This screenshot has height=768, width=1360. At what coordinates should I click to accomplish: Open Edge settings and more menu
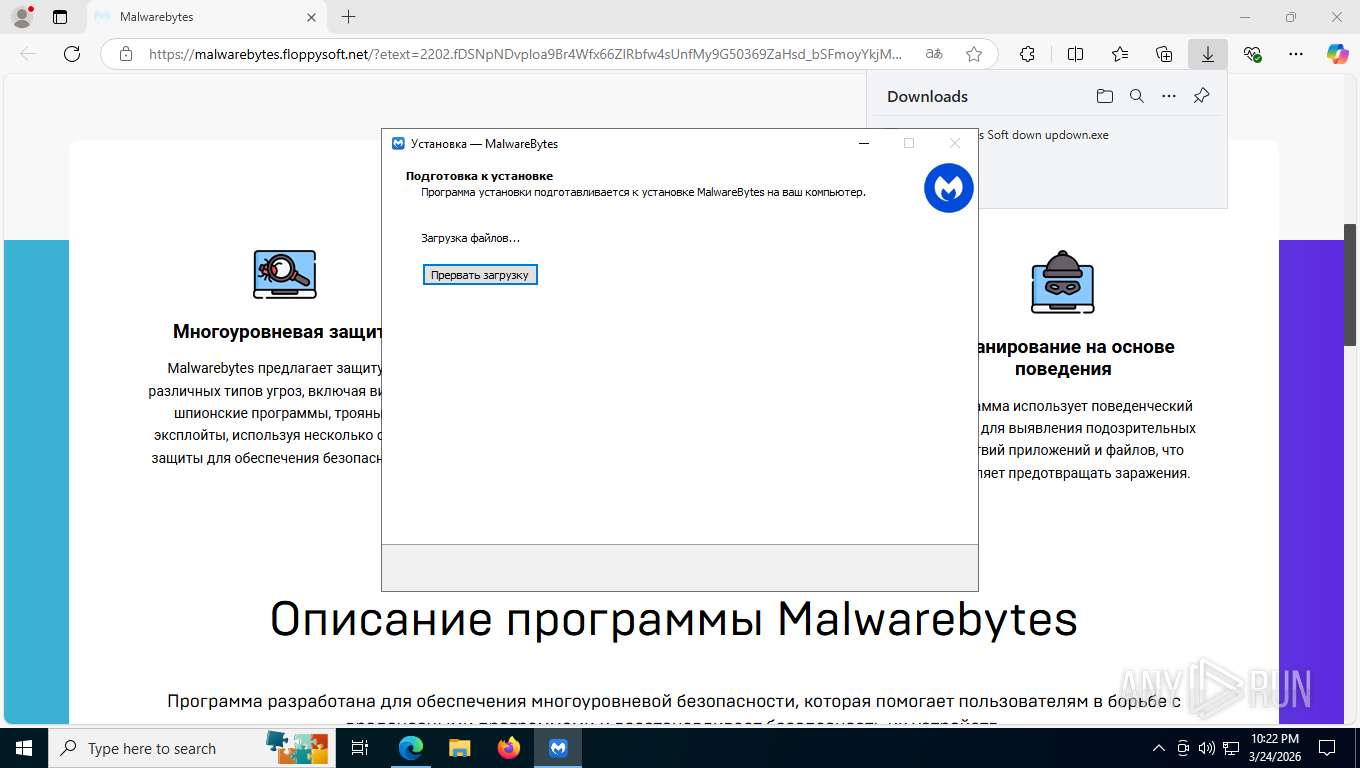click(x=1296, y=54)
